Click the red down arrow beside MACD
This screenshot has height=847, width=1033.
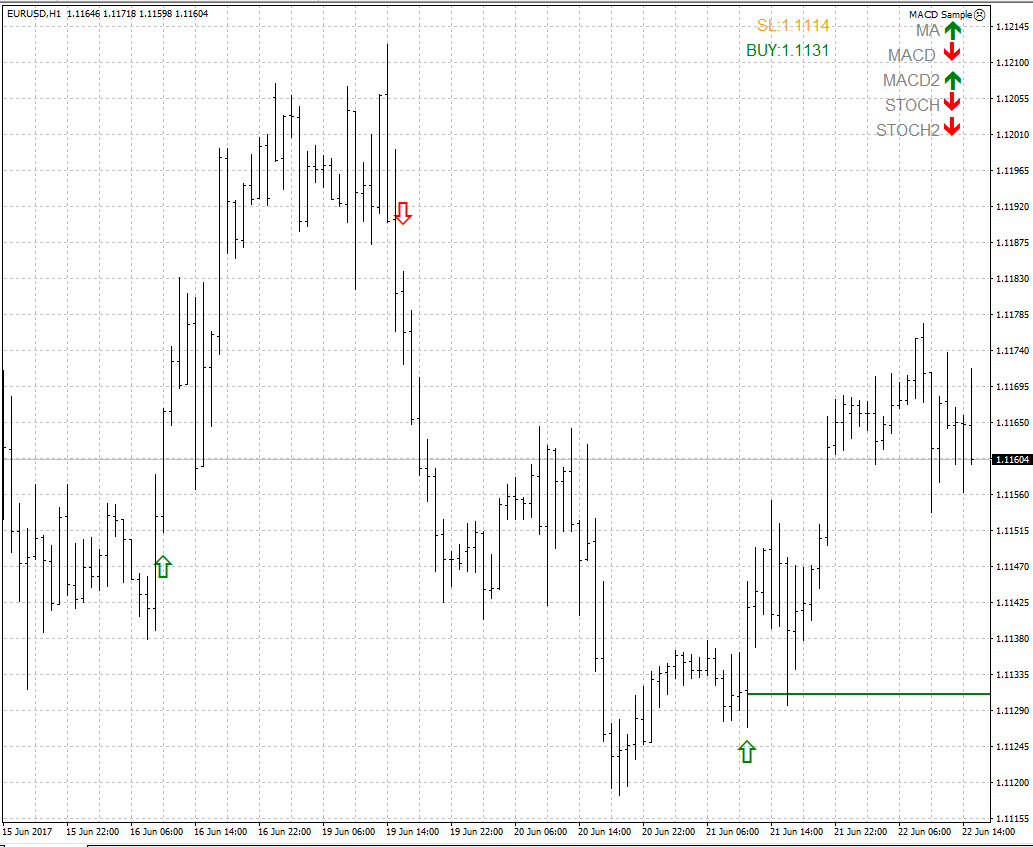click(952, 54)
